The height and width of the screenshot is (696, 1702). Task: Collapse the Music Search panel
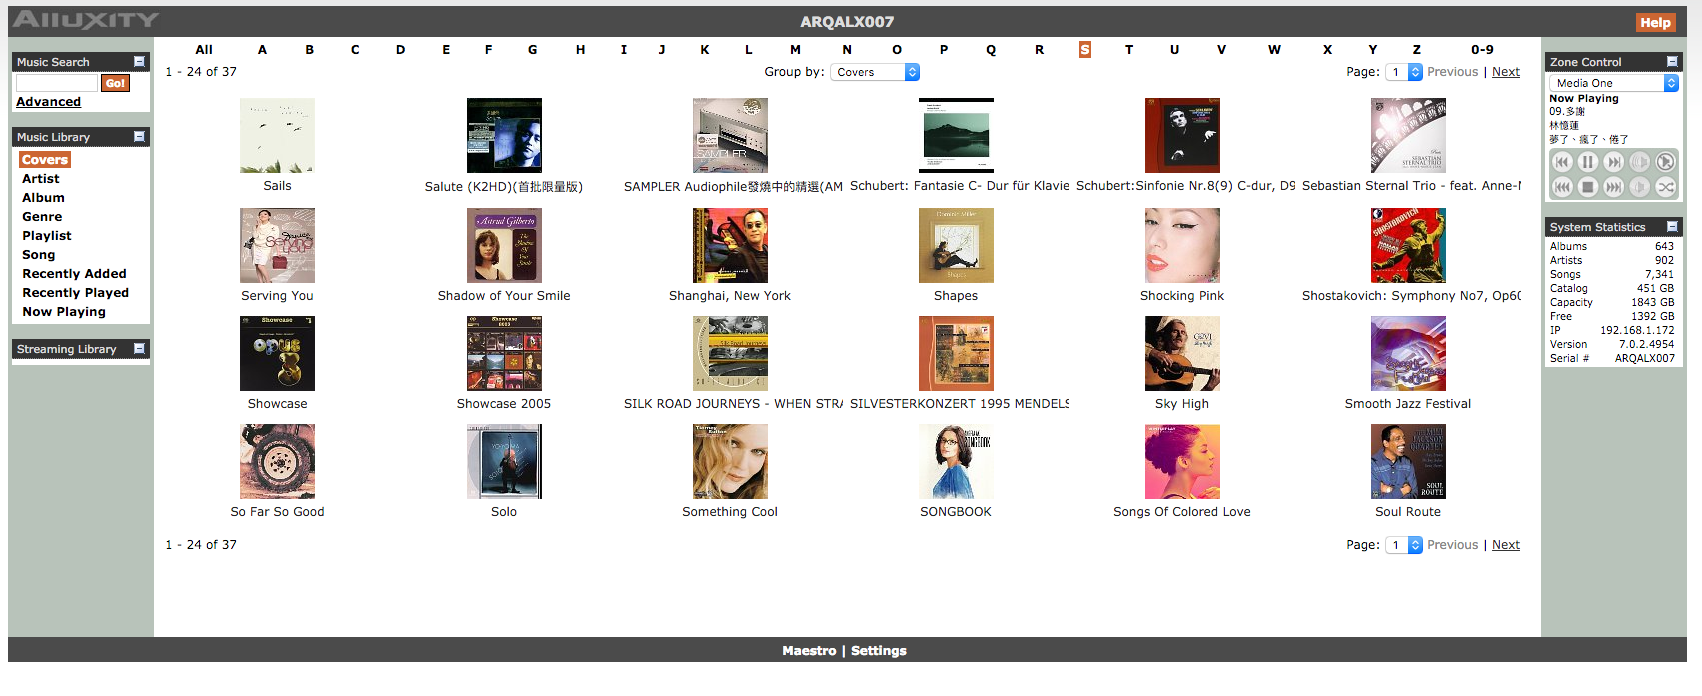(139, 62)
